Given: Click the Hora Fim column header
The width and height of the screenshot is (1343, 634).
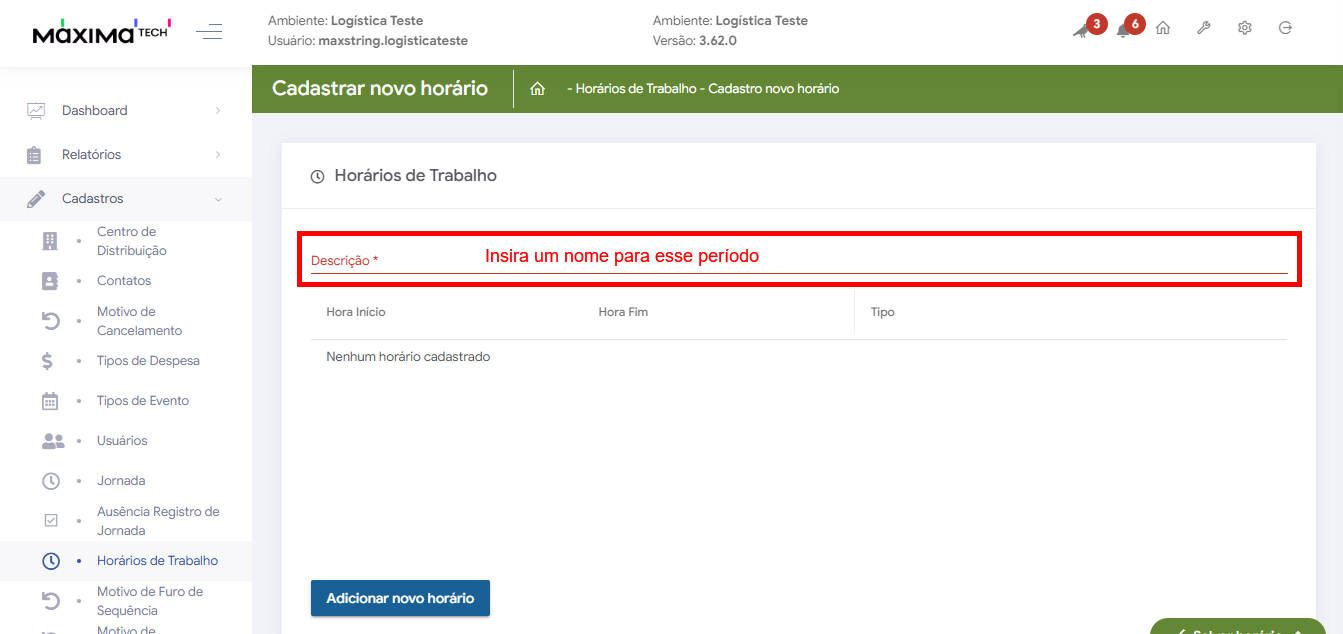Looking at the screenshot, I should (623, 312).
